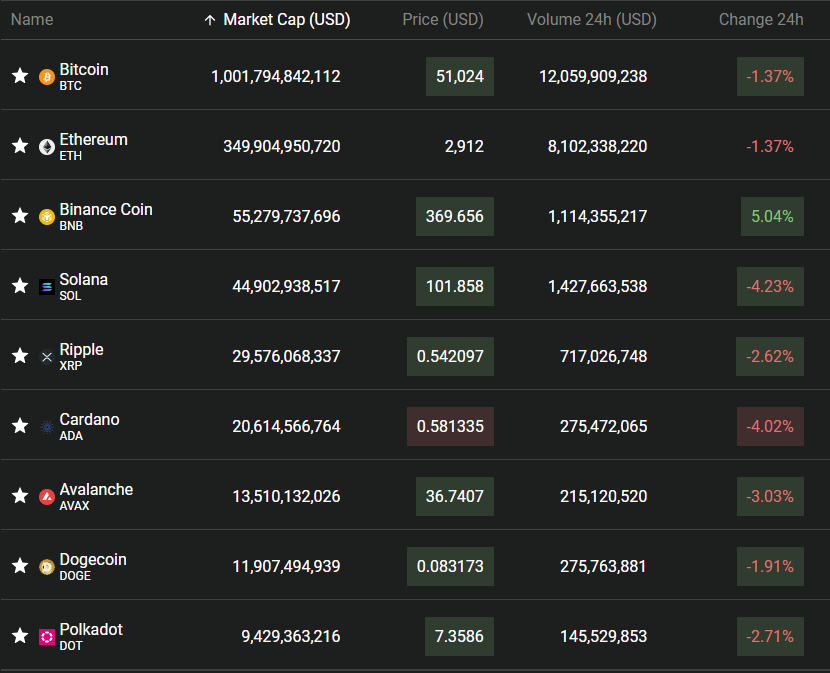This screenshot has height=673, width=830.
Task: Open the Bitcoin coin name link
Action: 84,69
